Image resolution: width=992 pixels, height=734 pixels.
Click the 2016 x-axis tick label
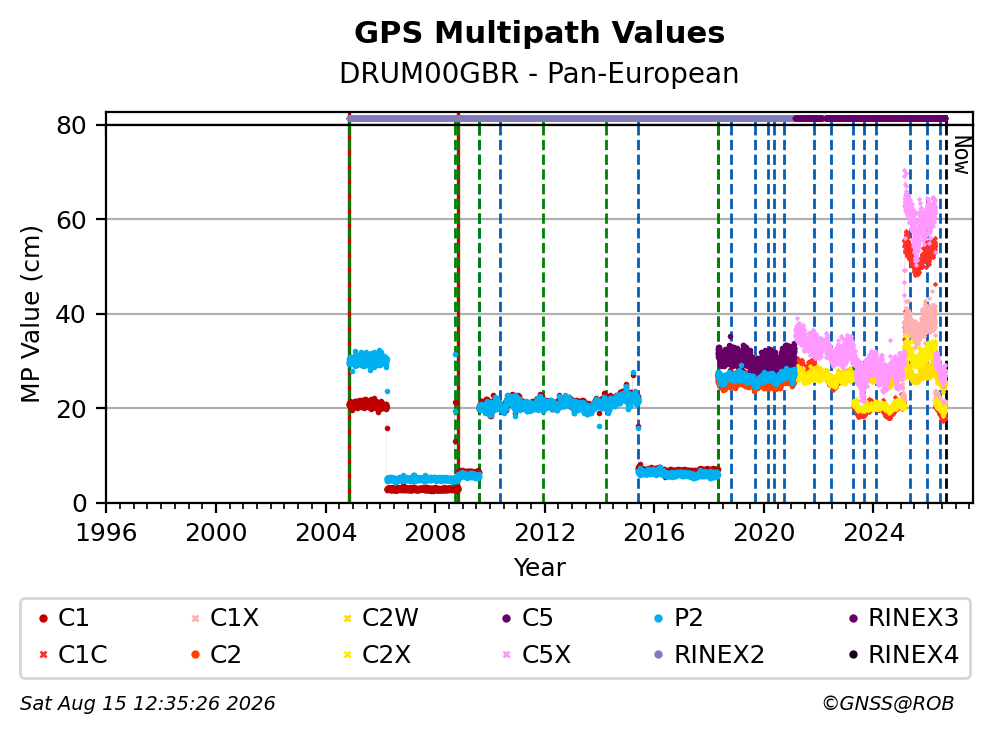654,533
